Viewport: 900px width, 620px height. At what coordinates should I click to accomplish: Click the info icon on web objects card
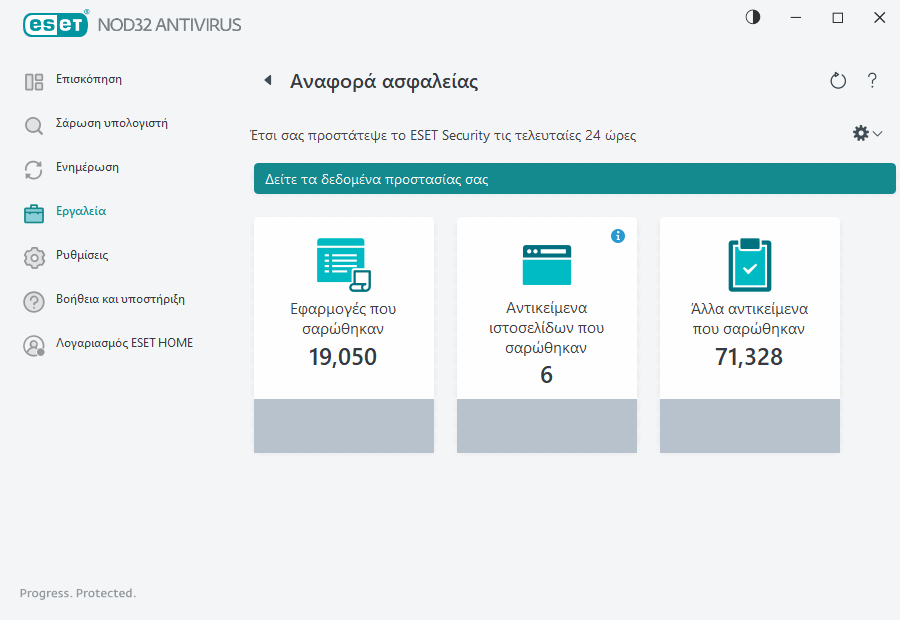point(618,236)
